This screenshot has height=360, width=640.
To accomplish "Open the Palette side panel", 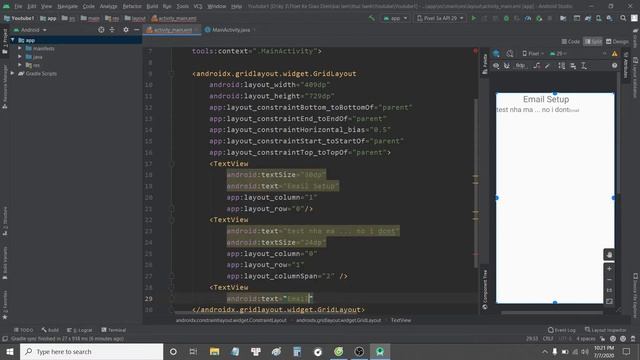I will pos(485,64).
